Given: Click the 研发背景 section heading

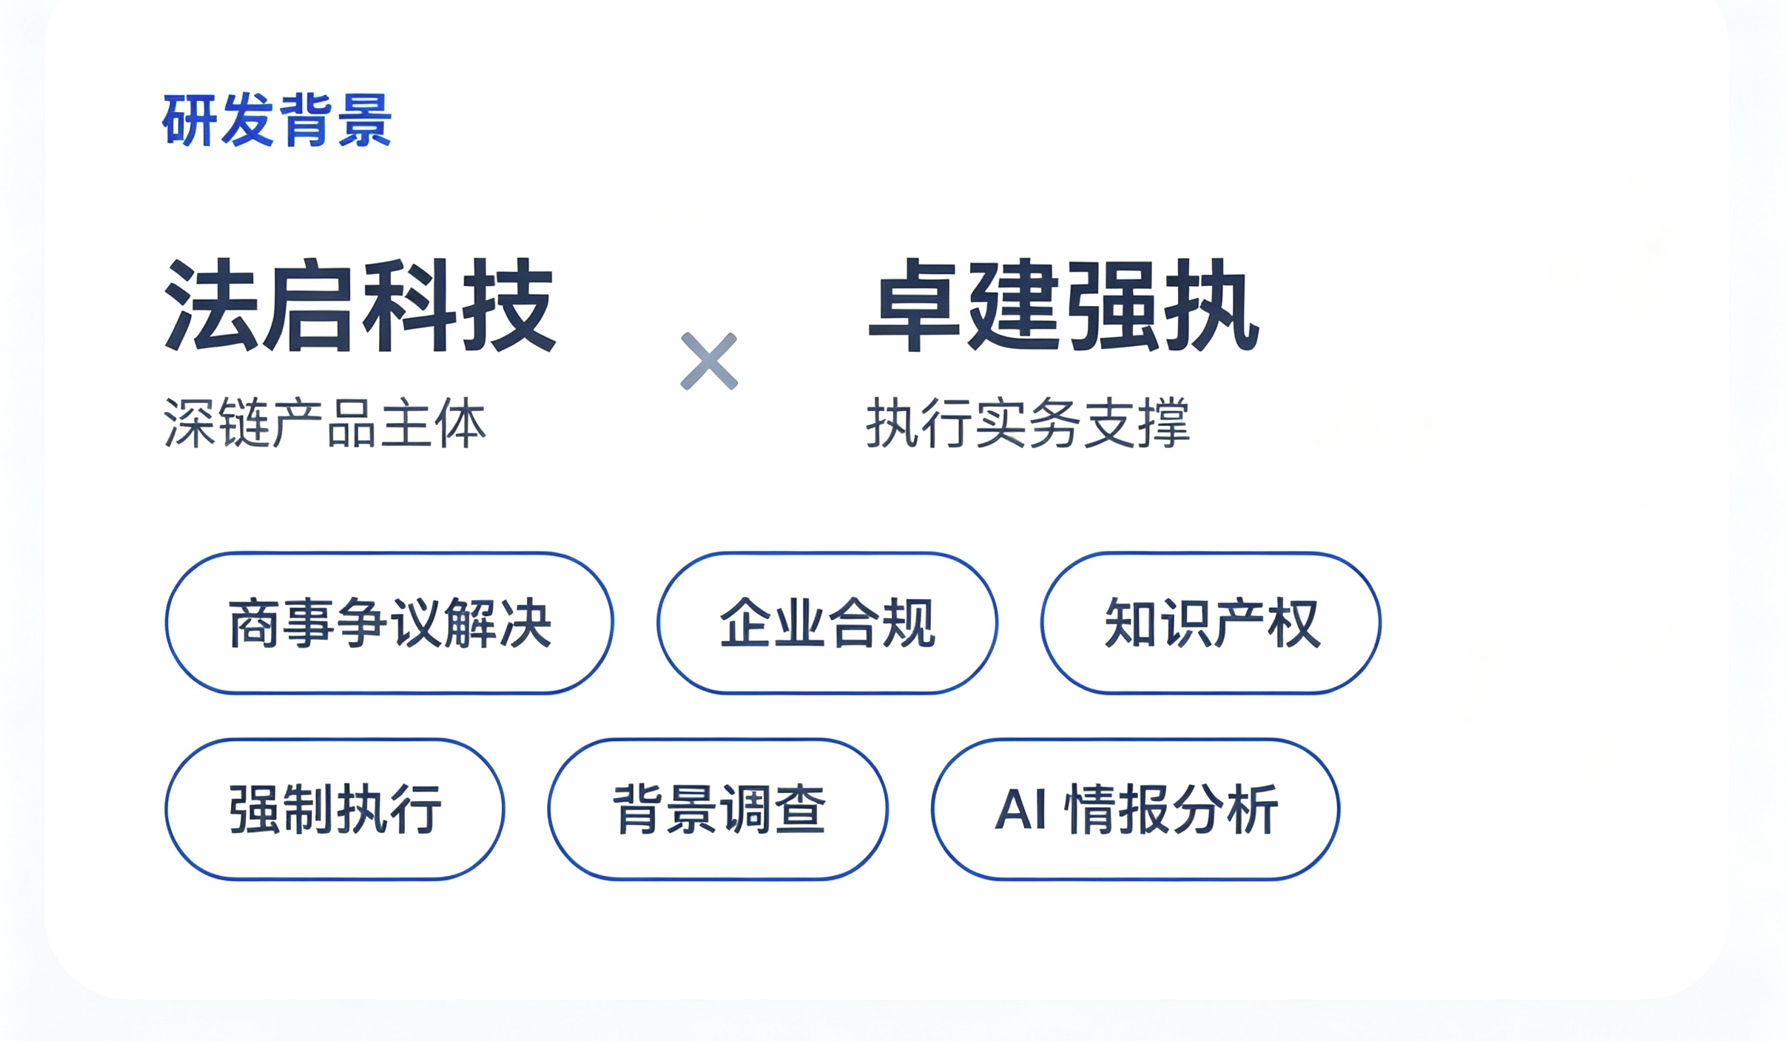Looking at the screenshot, I should 277,121.
